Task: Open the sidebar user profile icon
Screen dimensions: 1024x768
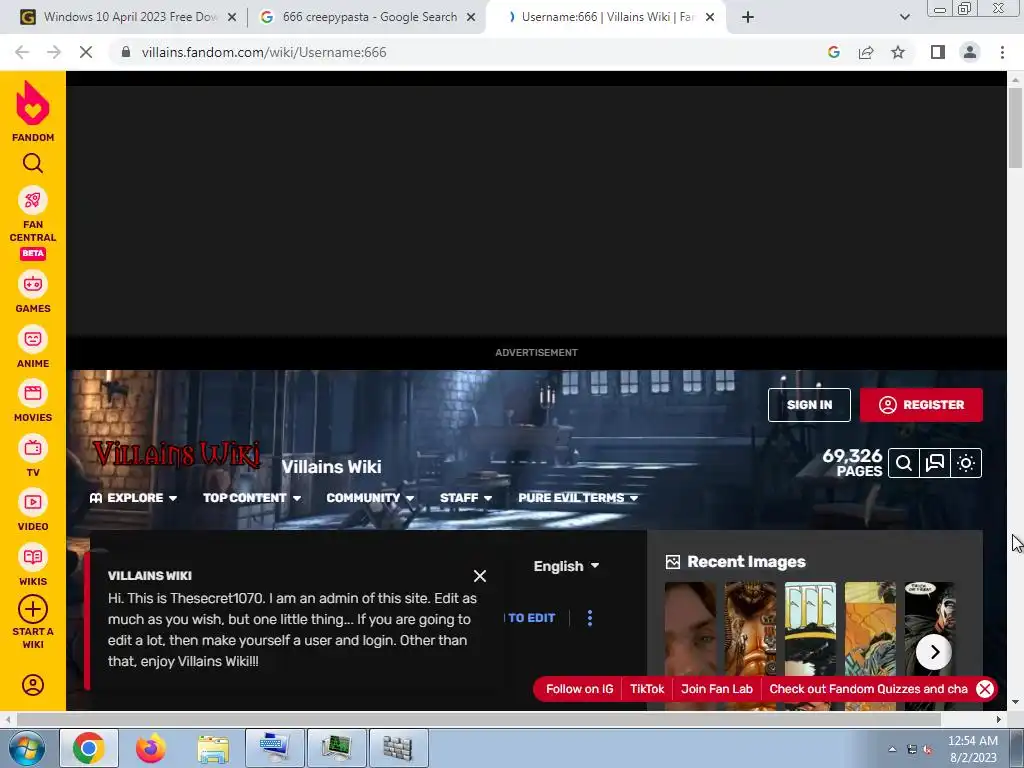Action: (x=33, y=684)
